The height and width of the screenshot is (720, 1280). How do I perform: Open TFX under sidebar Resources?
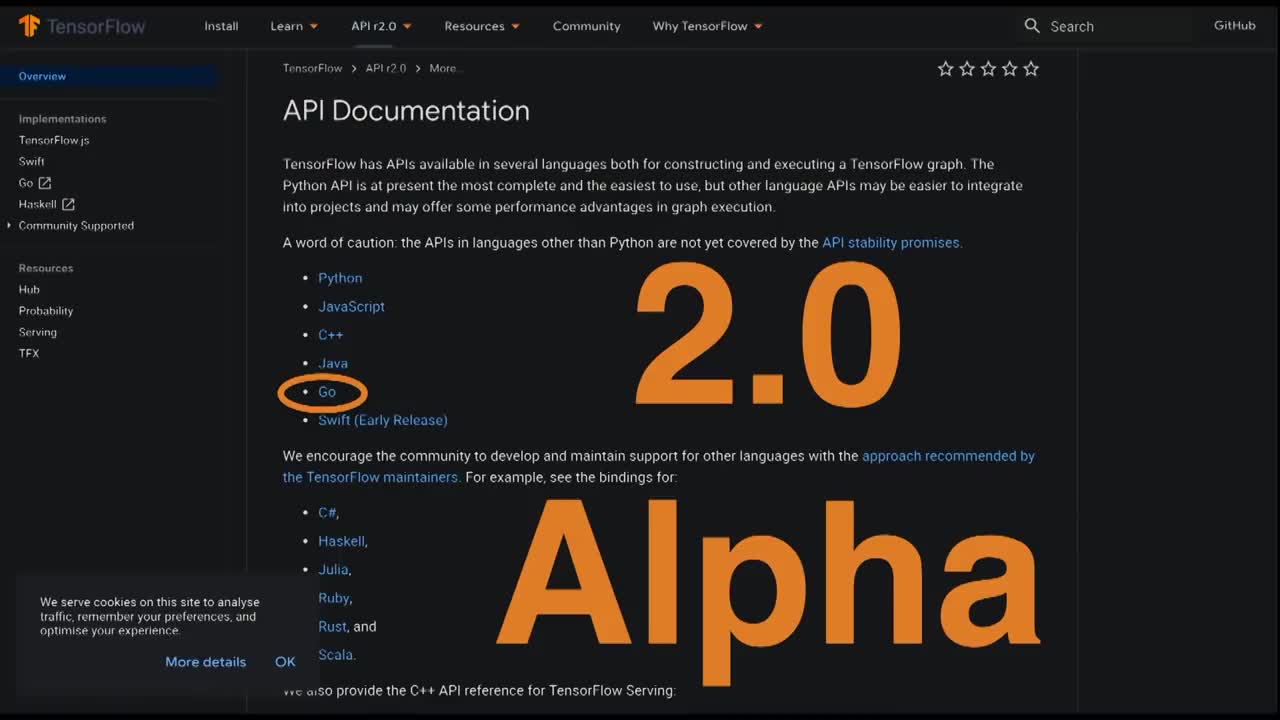tap(29, 353)
